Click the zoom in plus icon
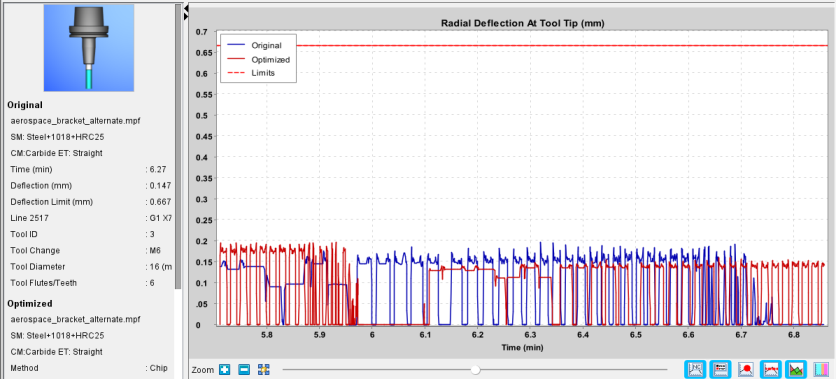The width and height of the screenshot is (836, 379). [224, 369]
